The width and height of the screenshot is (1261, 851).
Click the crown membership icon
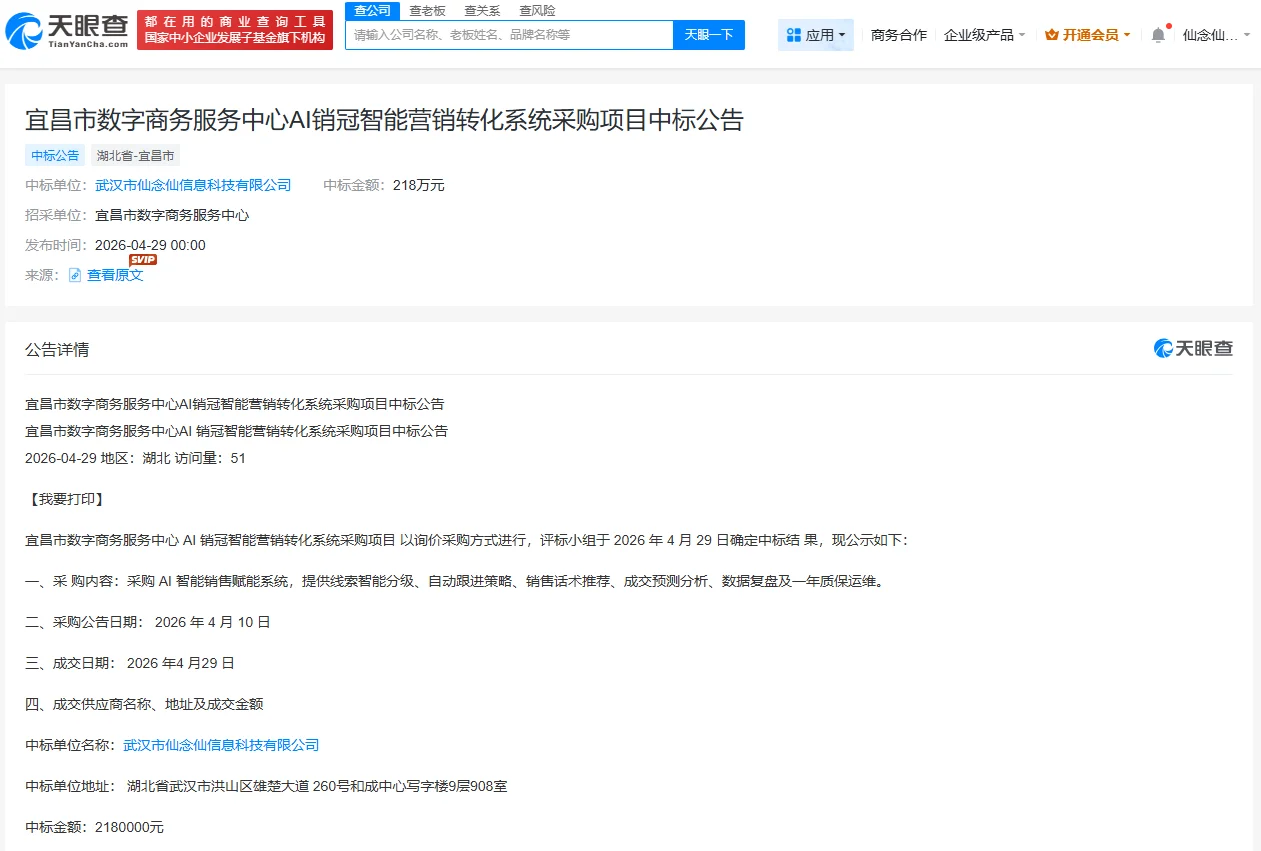1051,35
